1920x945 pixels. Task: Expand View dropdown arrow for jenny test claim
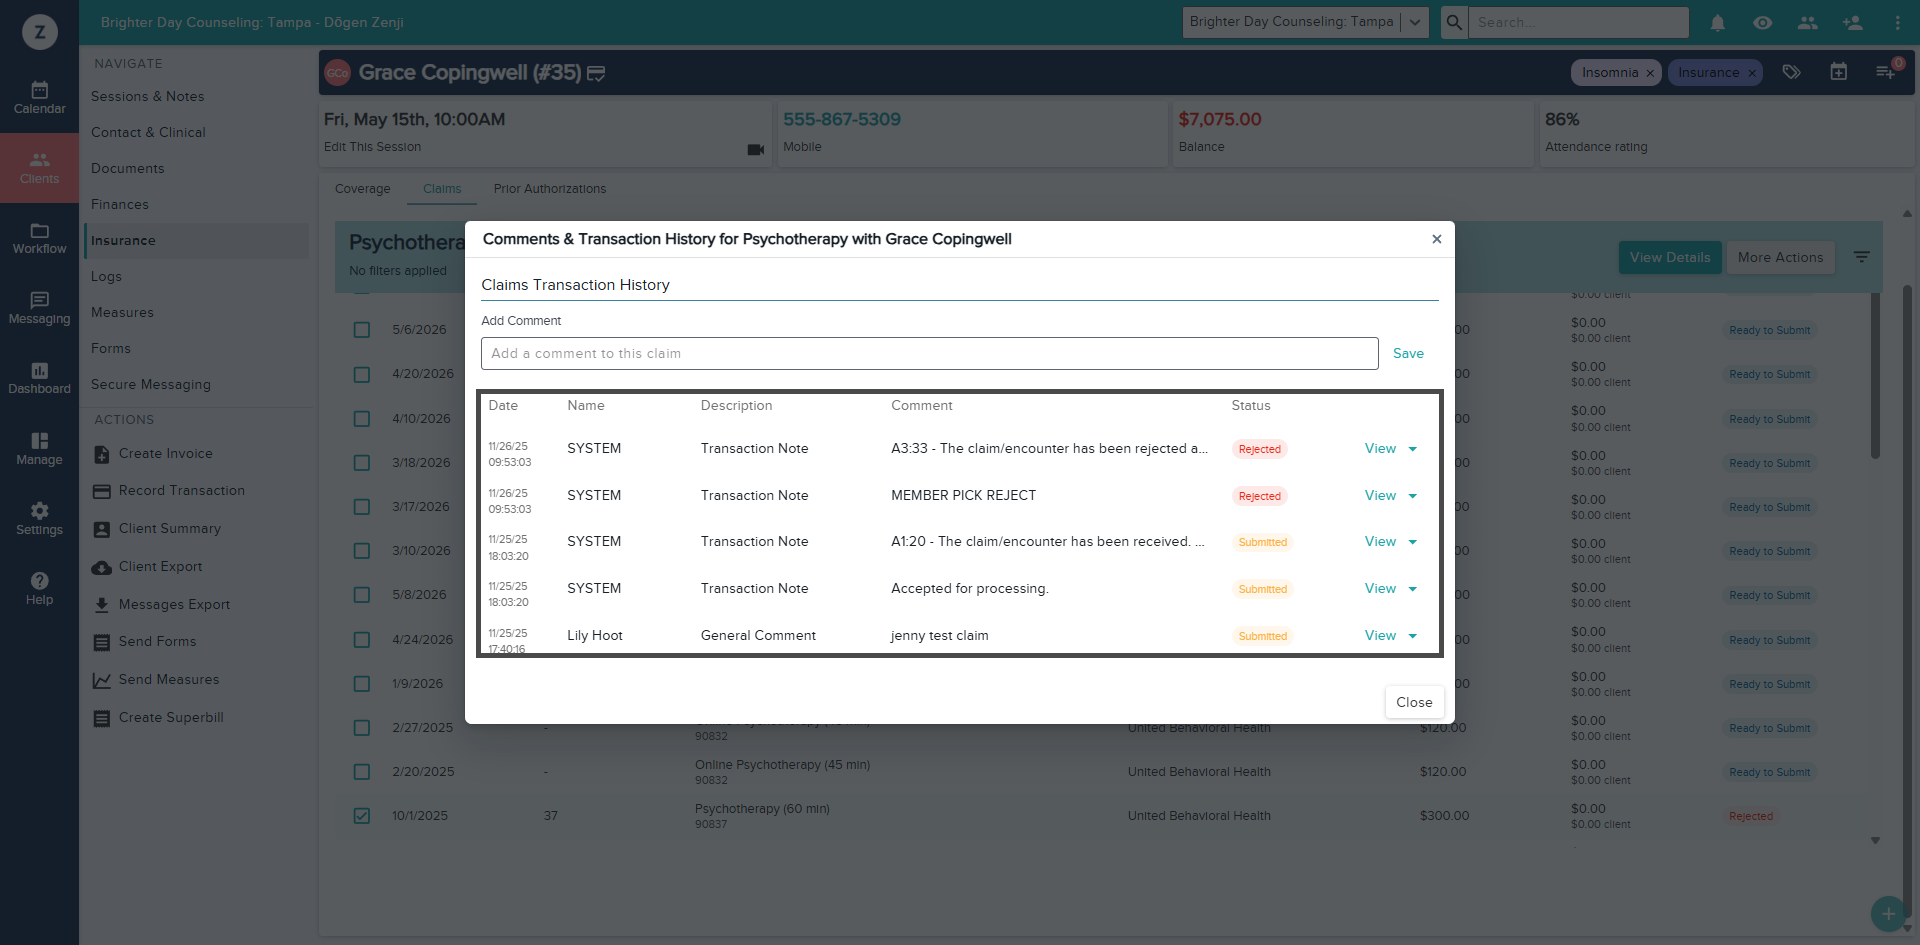(1412, 636)
